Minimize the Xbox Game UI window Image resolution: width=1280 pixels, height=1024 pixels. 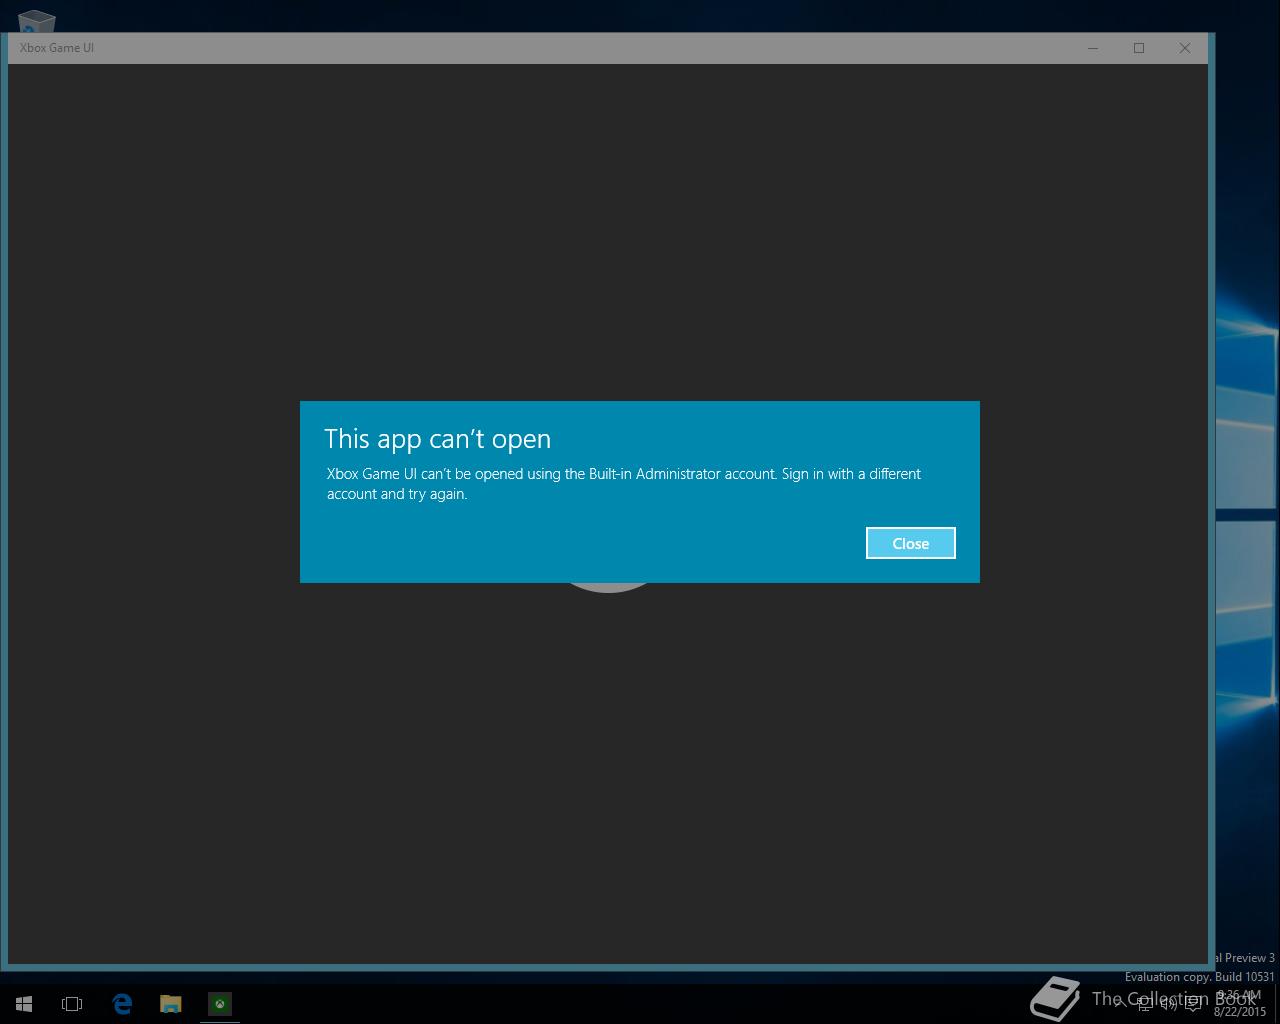pos(1093,48)
